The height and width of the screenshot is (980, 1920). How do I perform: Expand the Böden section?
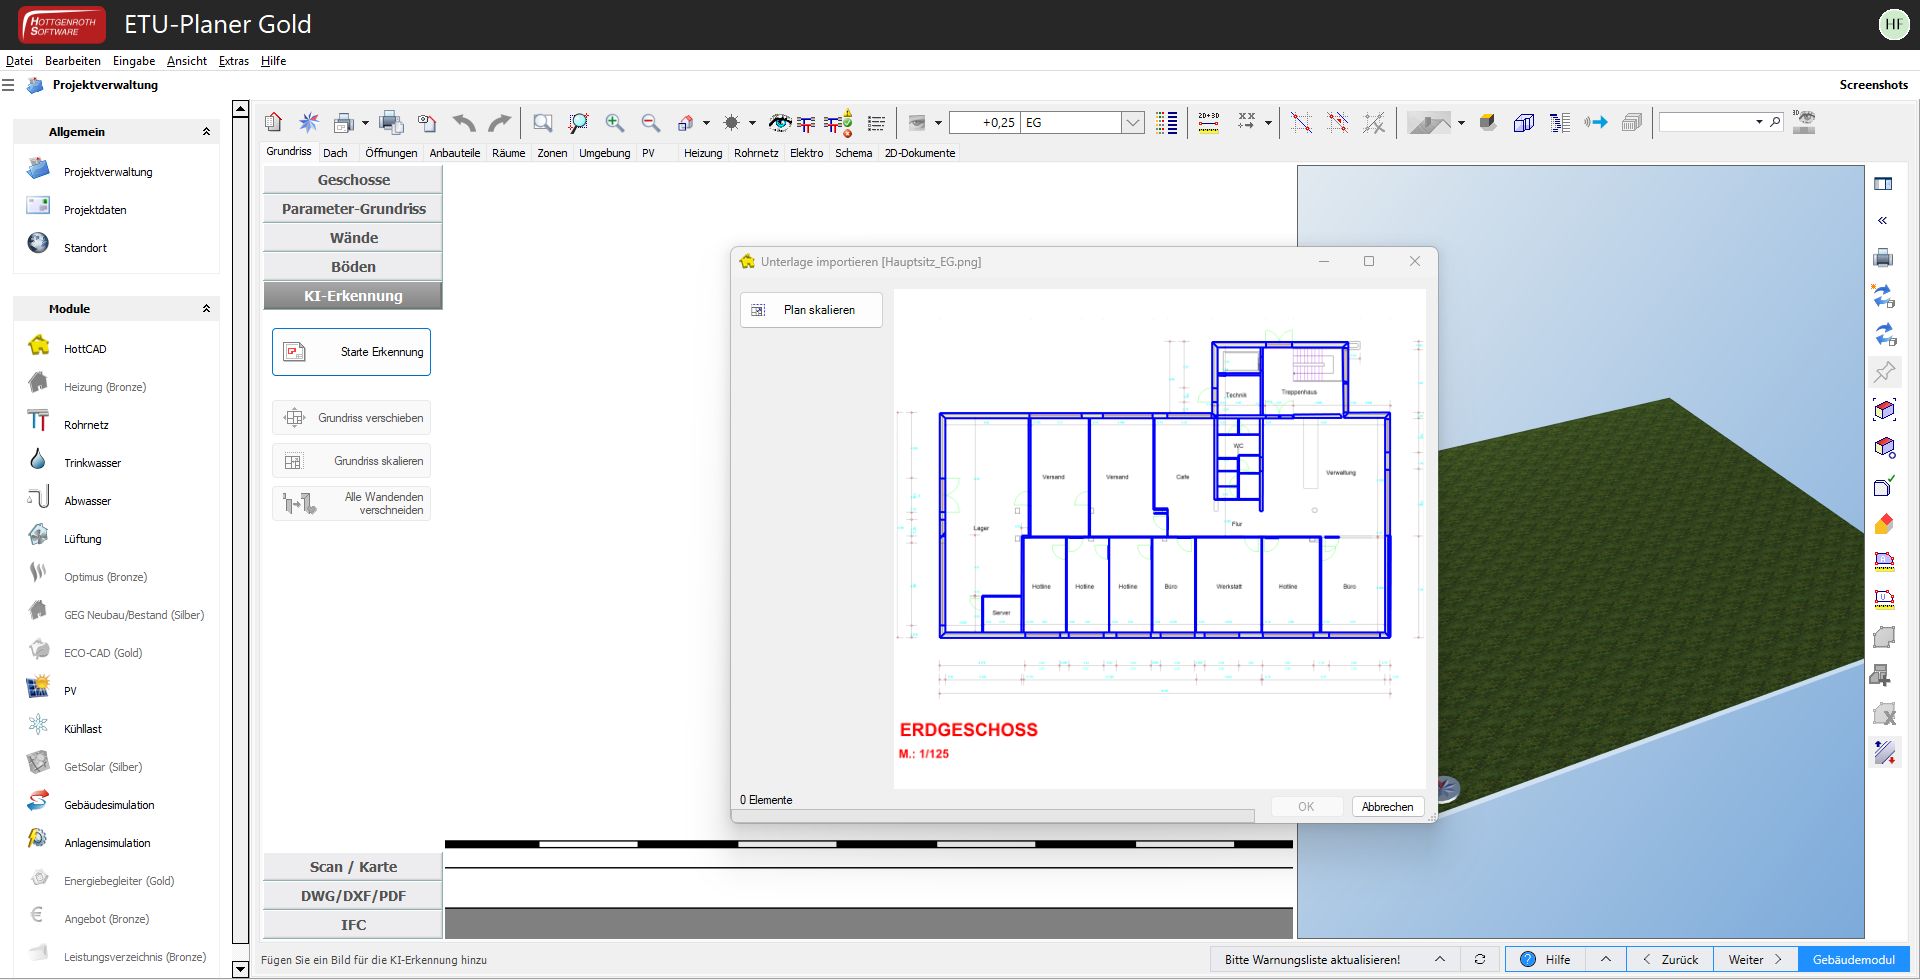(x=353, y=267)
